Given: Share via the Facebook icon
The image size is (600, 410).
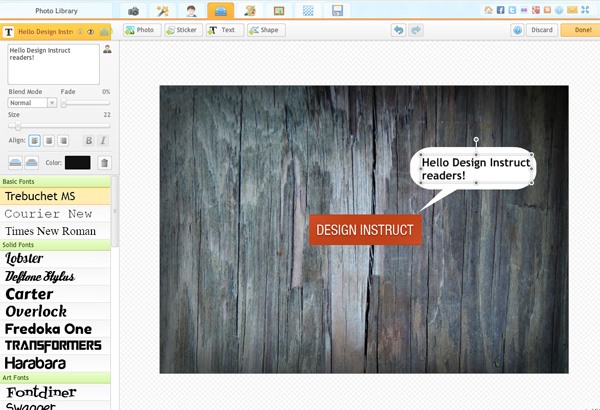Looking at the screenshot, I should point(501,10).
